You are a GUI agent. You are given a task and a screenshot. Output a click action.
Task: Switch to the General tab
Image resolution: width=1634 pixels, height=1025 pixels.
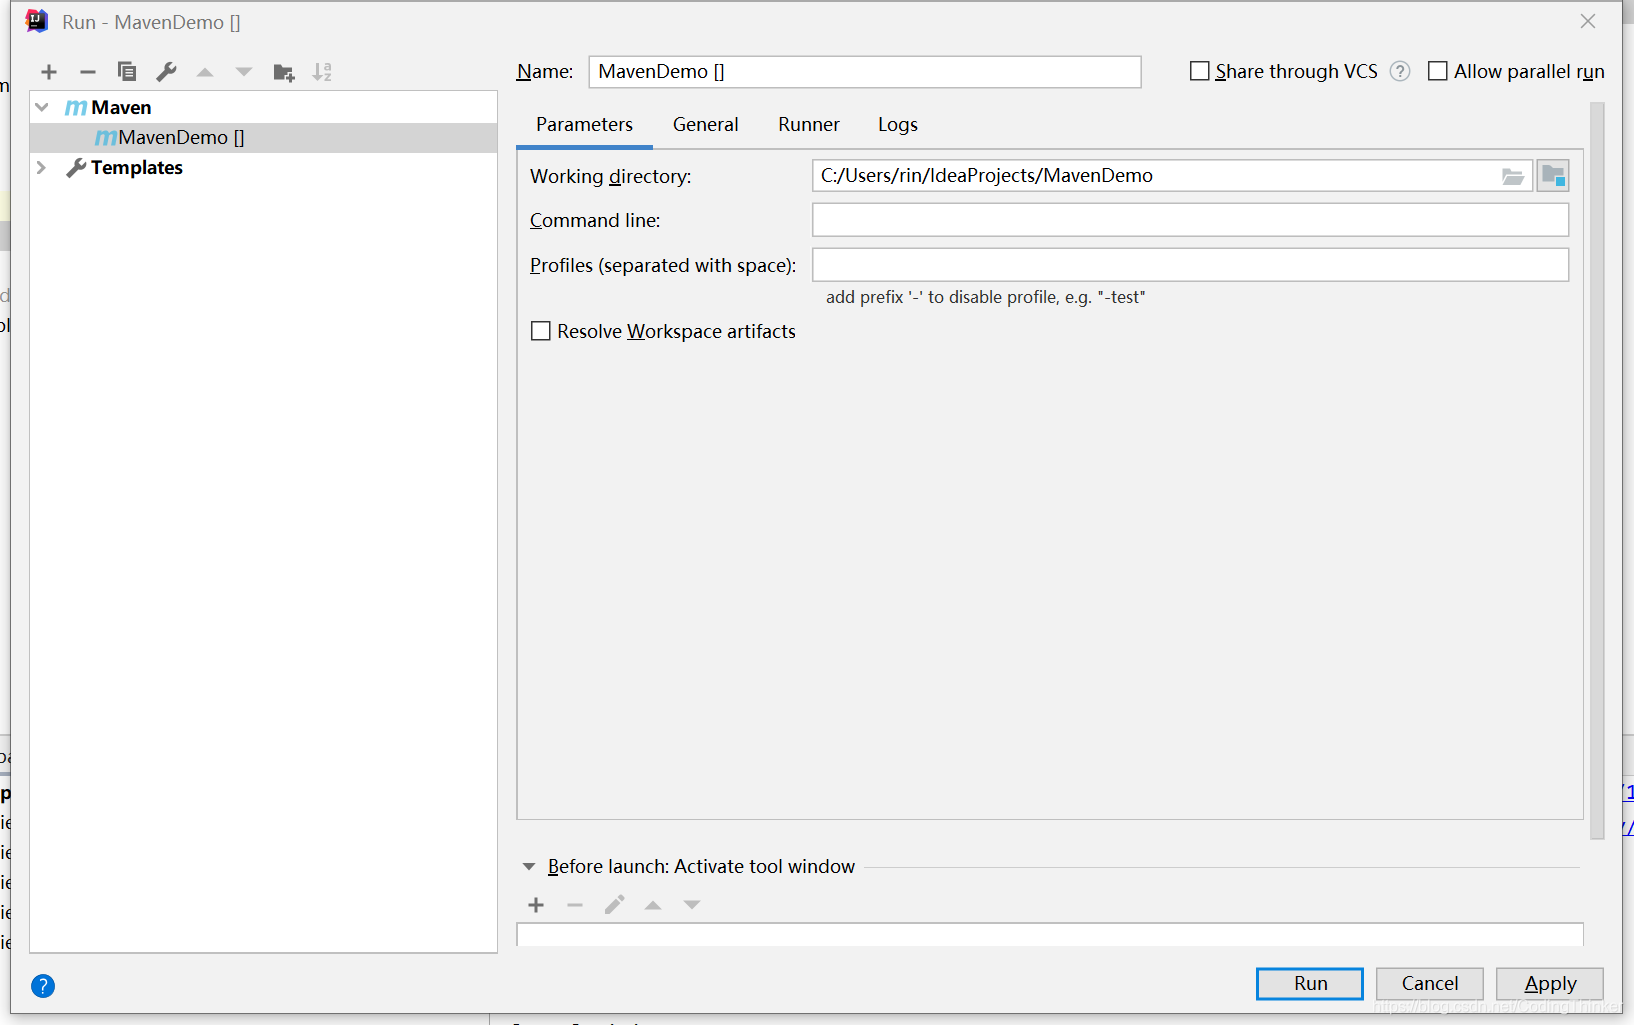[705, 124]
